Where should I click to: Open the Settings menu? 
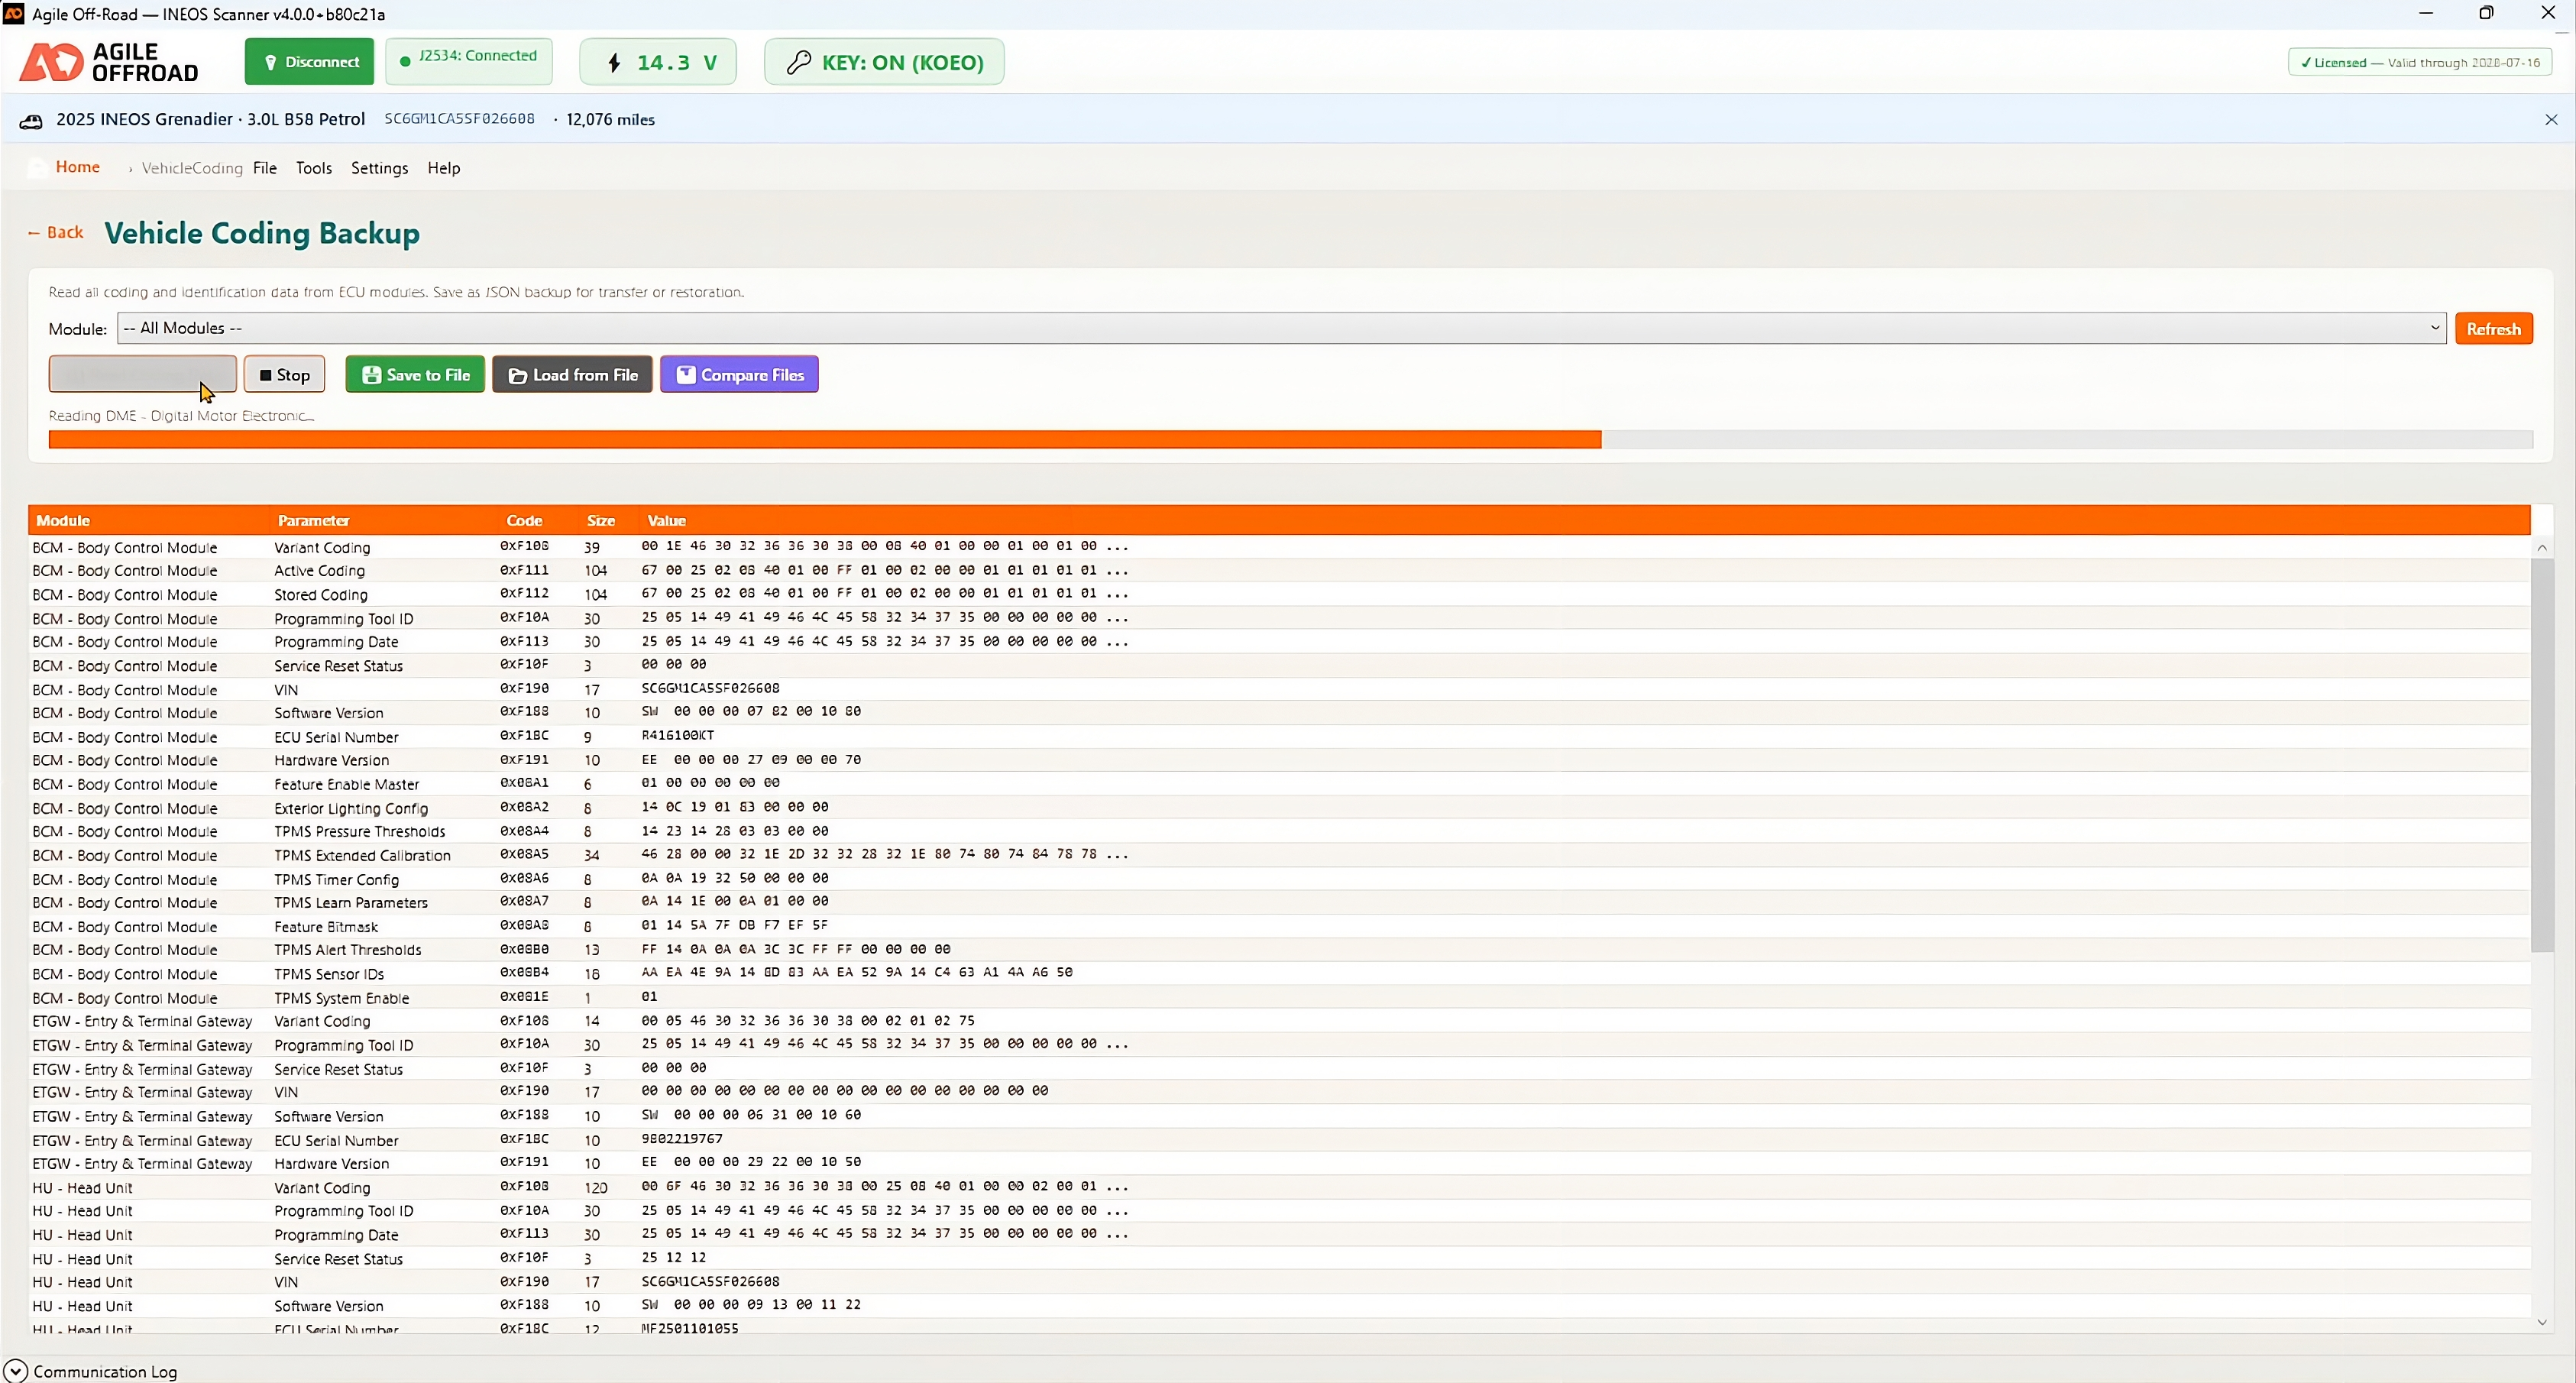(379, 168)
